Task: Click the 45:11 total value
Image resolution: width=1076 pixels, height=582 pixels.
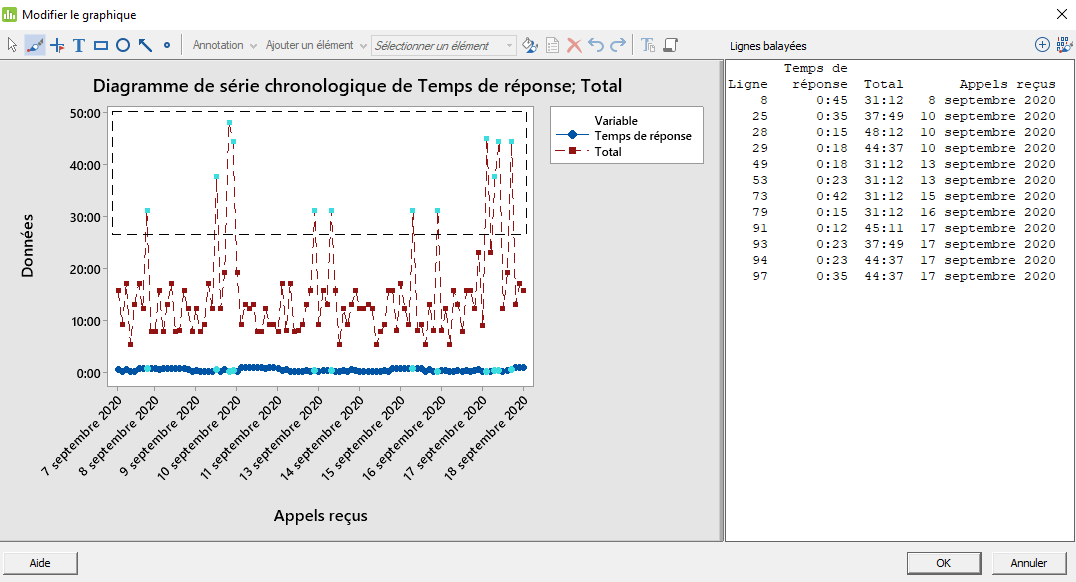Action: click(x=884, y=229)
